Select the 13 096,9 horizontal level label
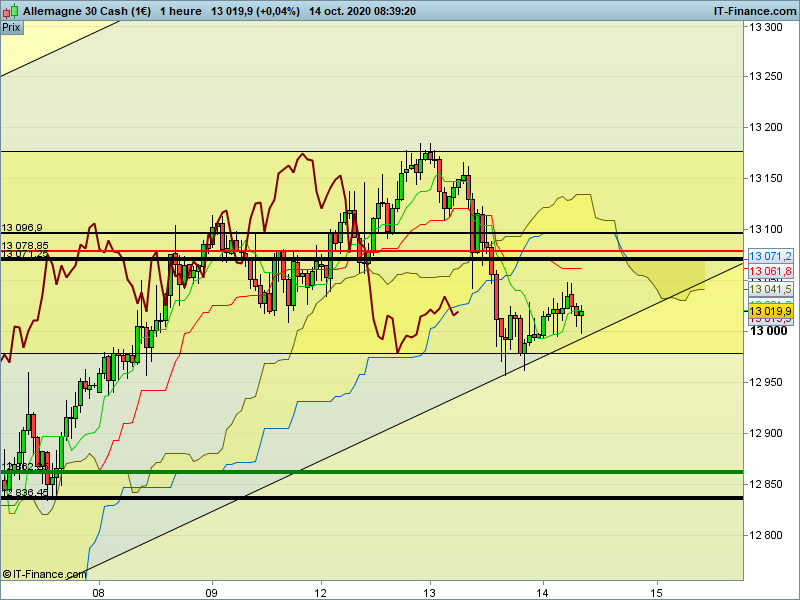Viewport: 800px width, 600px height. (22, 228)
